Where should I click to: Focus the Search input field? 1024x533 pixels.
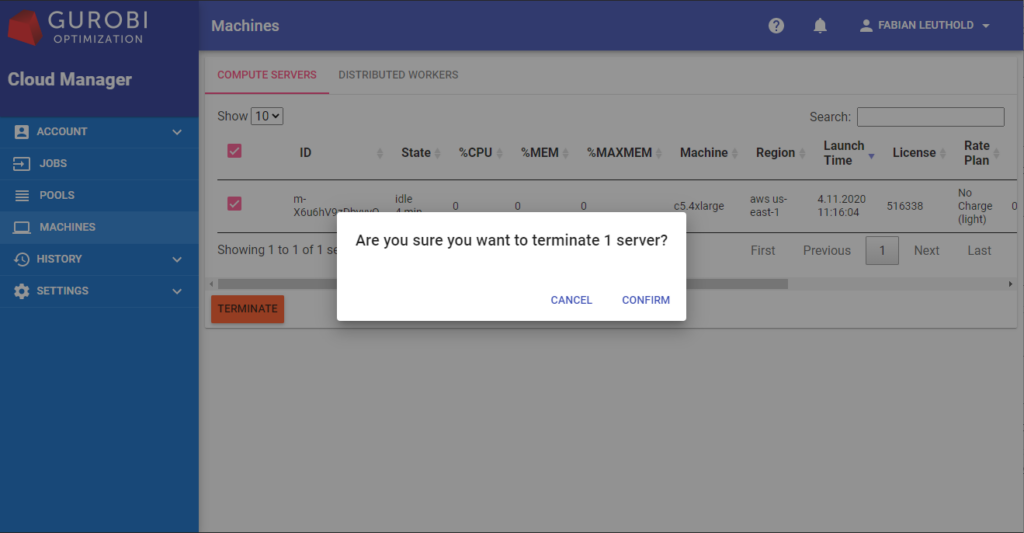(931, 117)
